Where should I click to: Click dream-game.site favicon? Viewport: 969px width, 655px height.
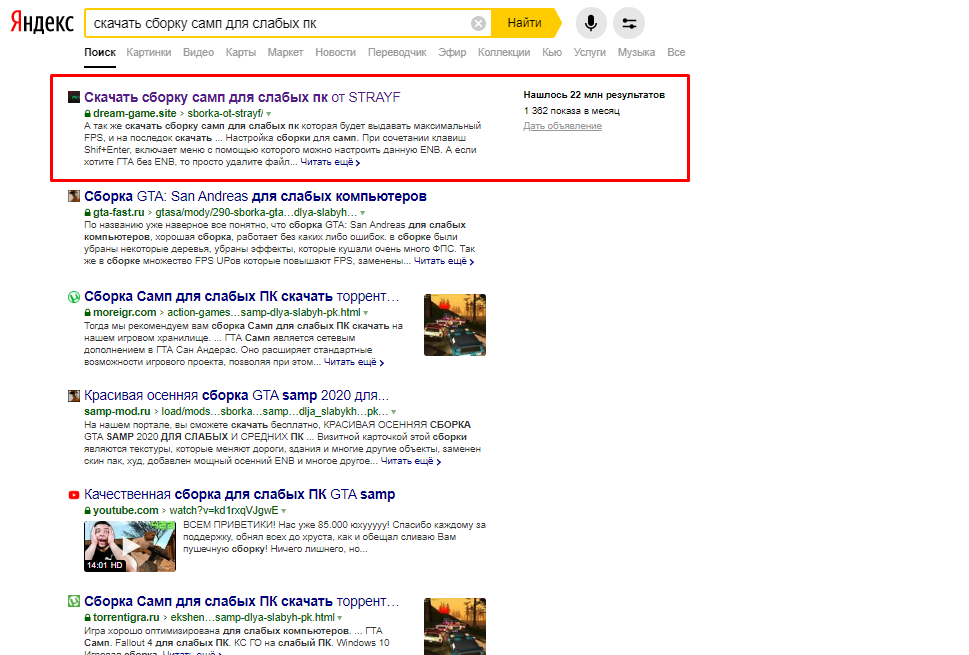point(74,97)
